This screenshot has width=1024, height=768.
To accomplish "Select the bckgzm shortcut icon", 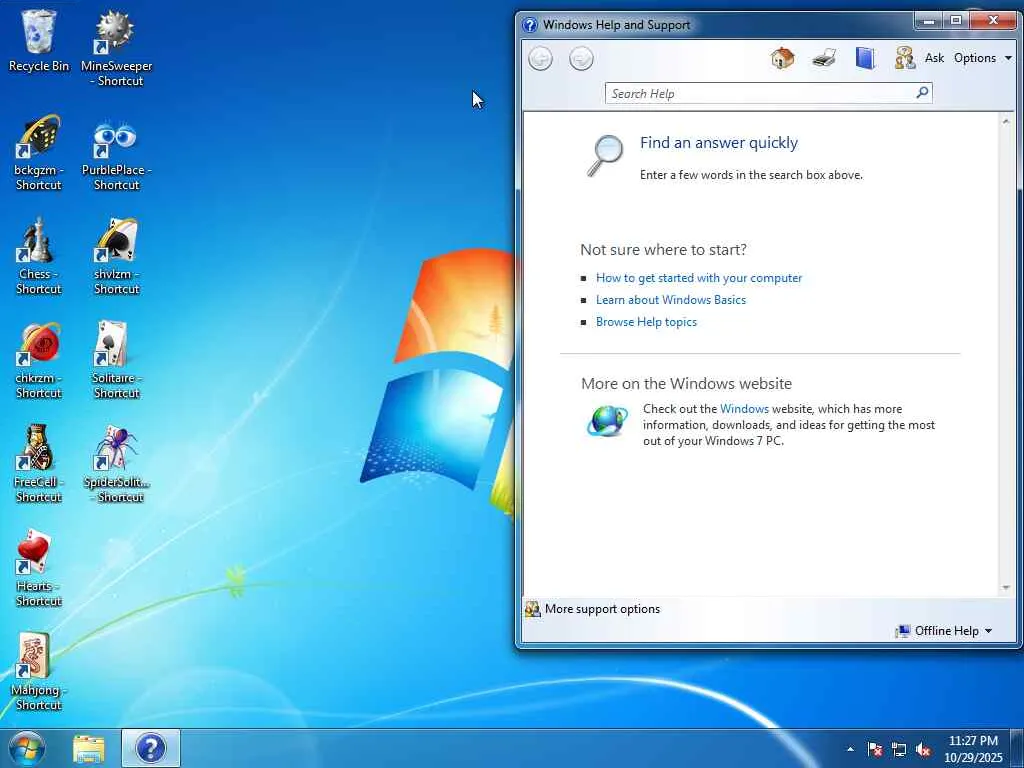I will (39, 152).
